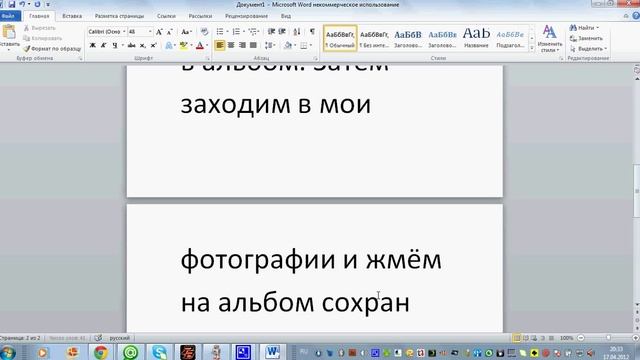Increase paragraph indent
This screenshot has height=360, width=640.
click(x=282, y=32)
